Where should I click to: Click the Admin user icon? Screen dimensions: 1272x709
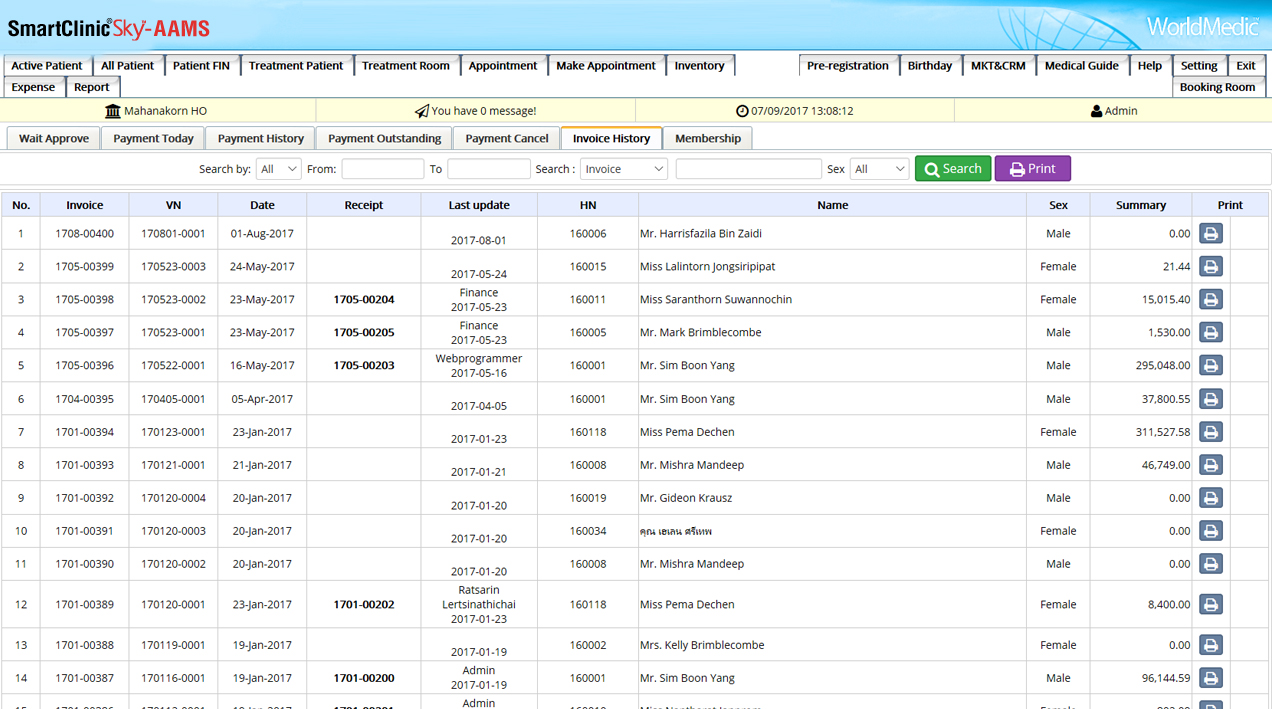[1096, 111]
